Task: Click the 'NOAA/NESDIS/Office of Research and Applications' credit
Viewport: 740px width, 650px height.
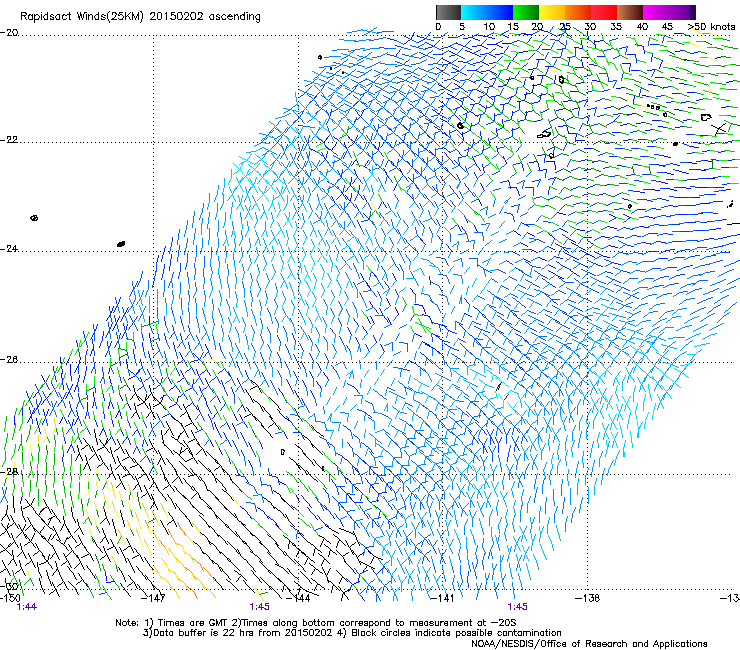Action: point(589,644)
